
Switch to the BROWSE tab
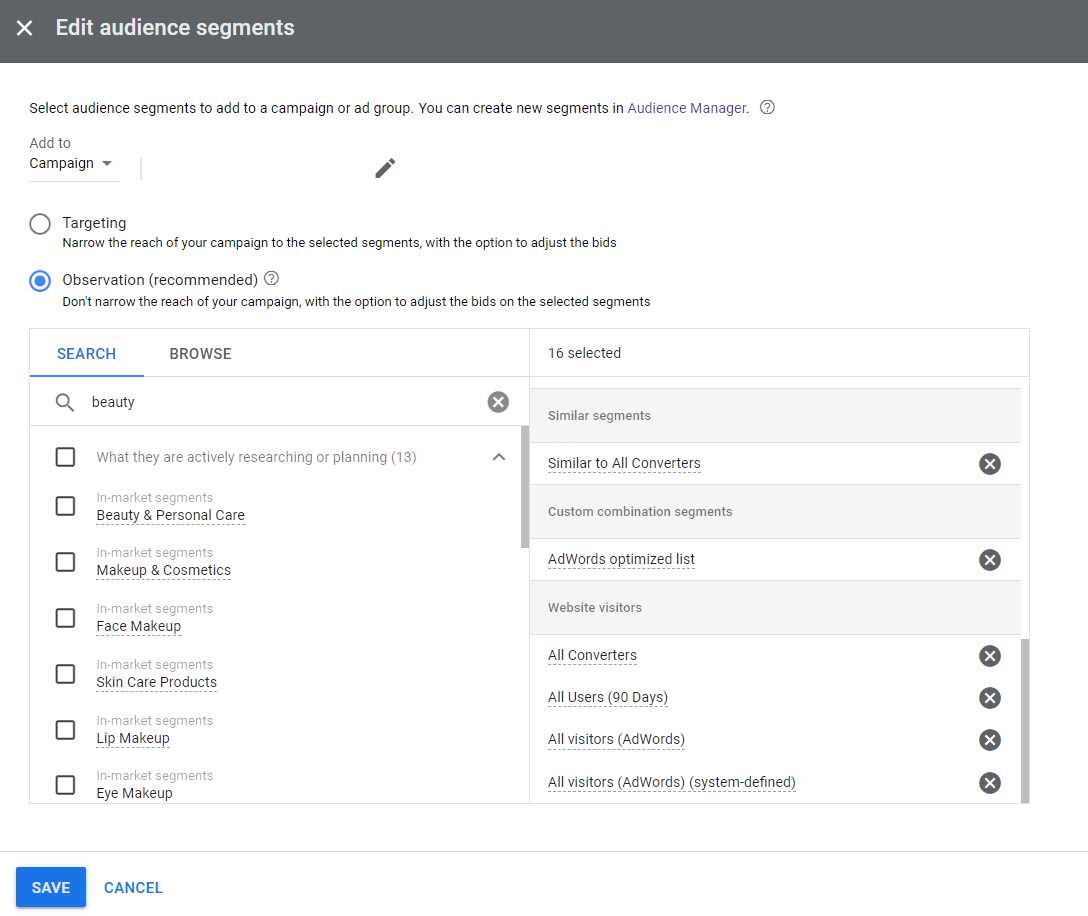[201, 354]
